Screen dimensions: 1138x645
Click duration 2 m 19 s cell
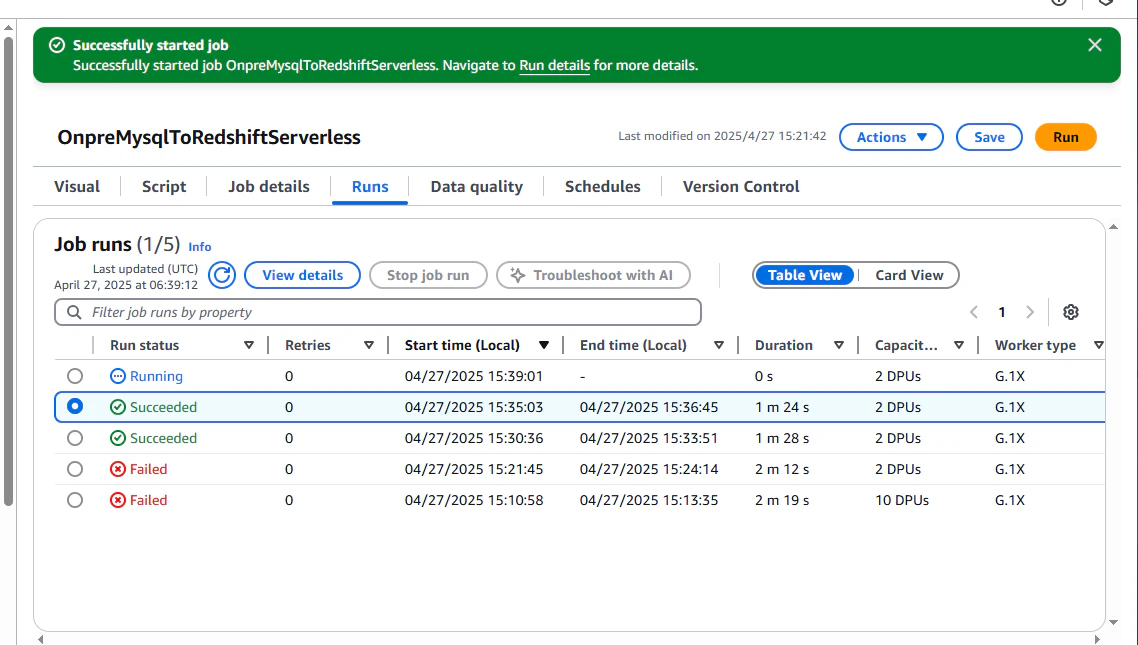coord(782,501)
